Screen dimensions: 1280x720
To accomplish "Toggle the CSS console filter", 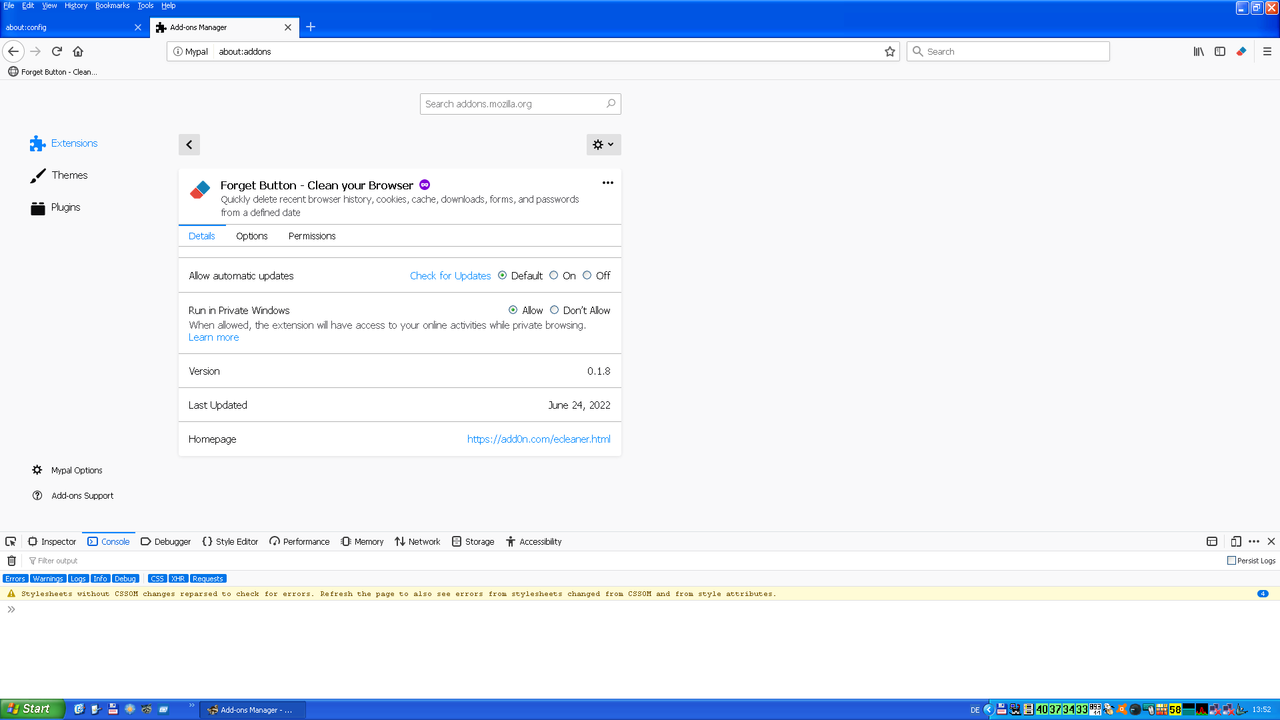I will point(157,578).
